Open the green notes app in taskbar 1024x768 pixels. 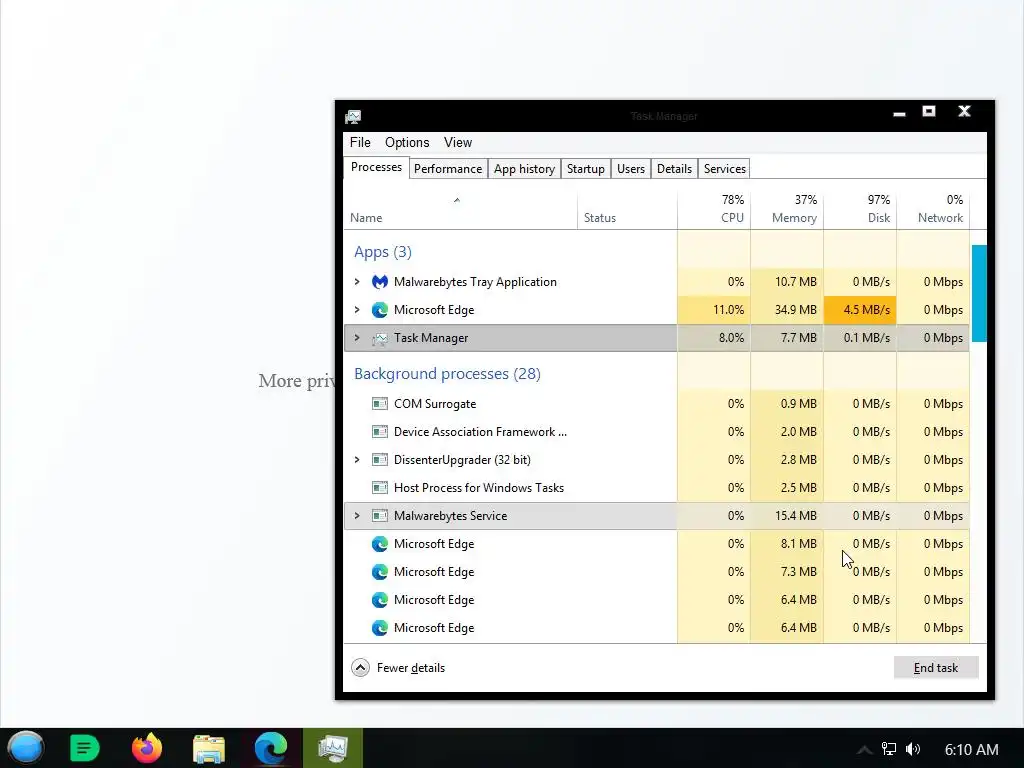(84, 748)
